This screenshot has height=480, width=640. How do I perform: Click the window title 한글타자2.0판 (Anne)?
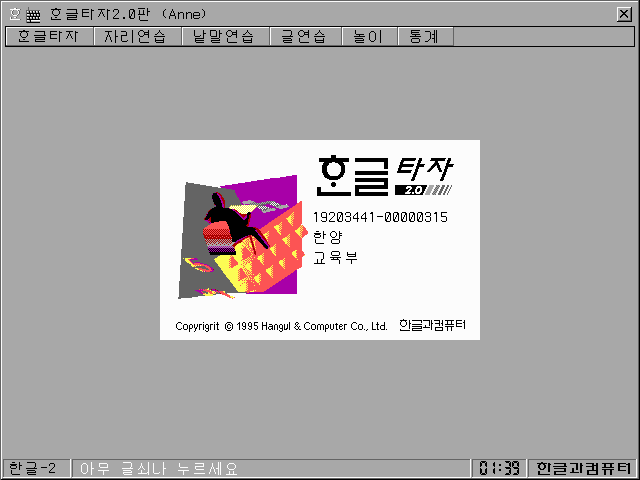[x=128, y=15]
